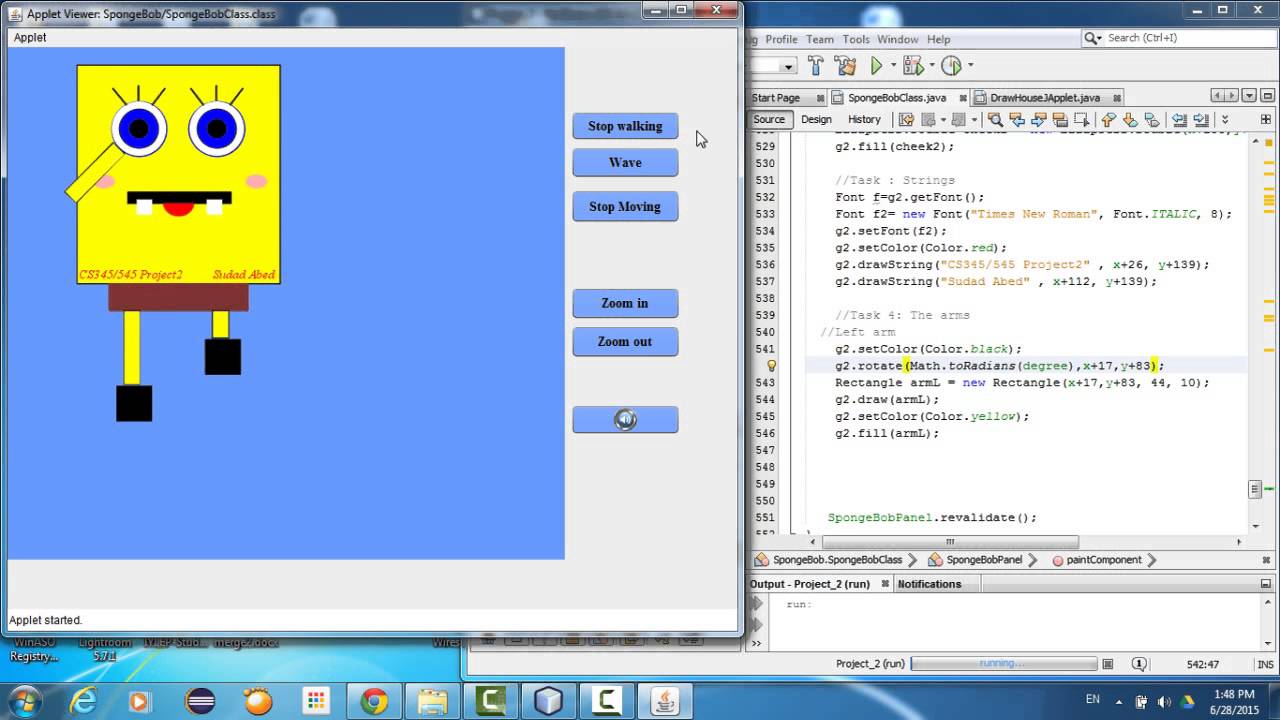
Task: Click the Last Edit icon in editor toolbar
Action: [x=906, y=119]
